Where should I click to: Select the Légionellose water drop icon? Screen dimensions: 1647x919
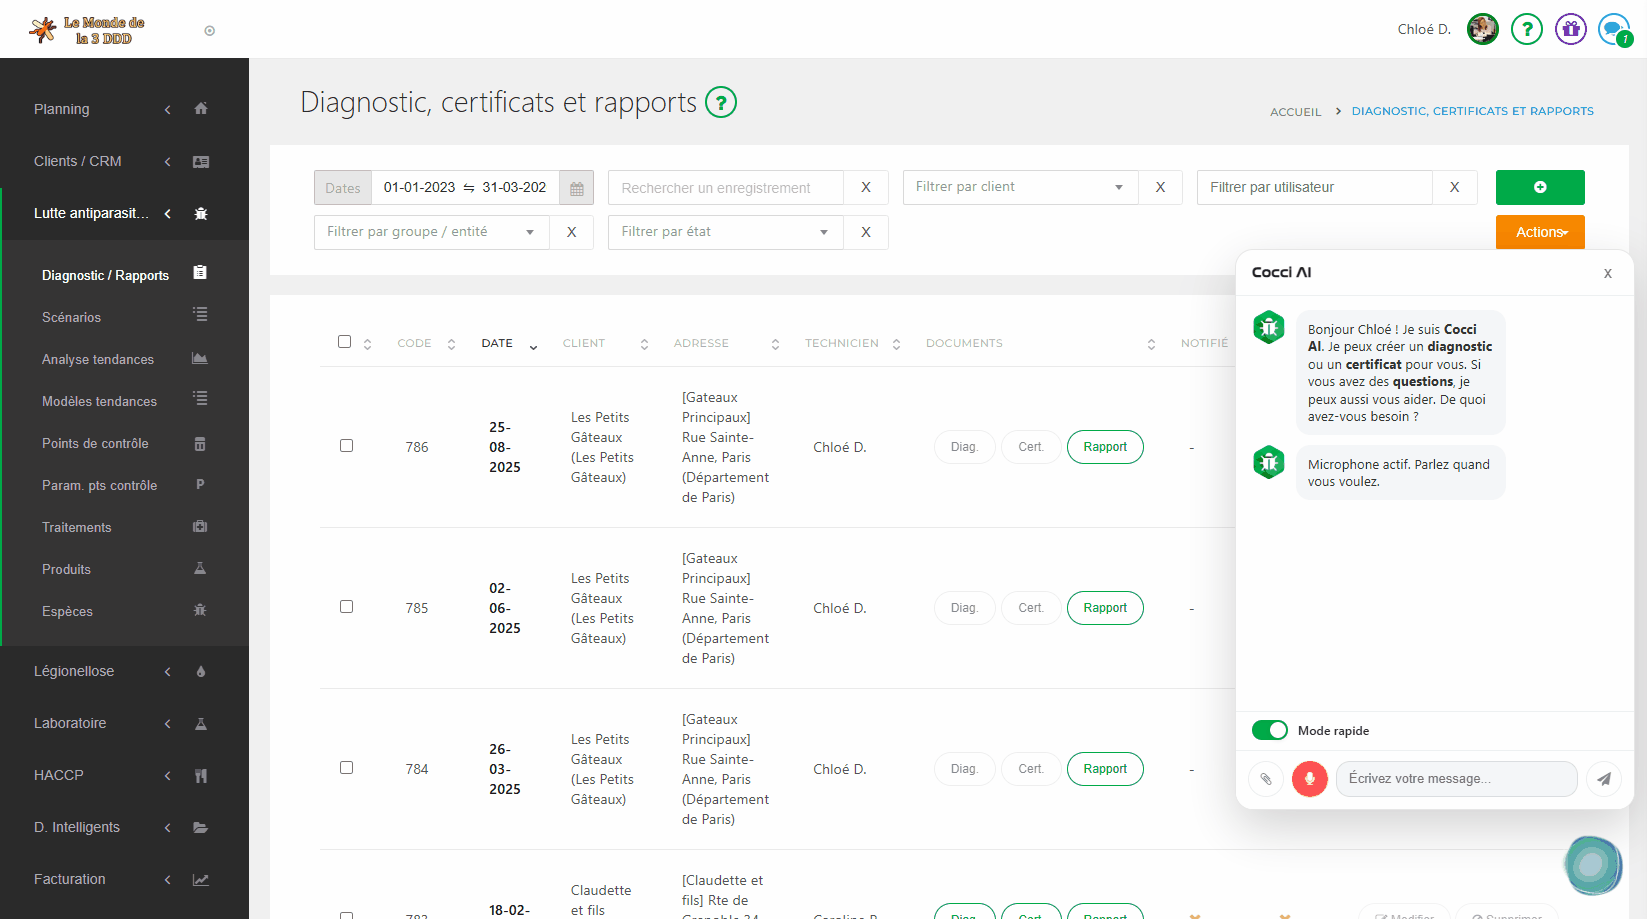pyautogui.click(x=200, y=671)
